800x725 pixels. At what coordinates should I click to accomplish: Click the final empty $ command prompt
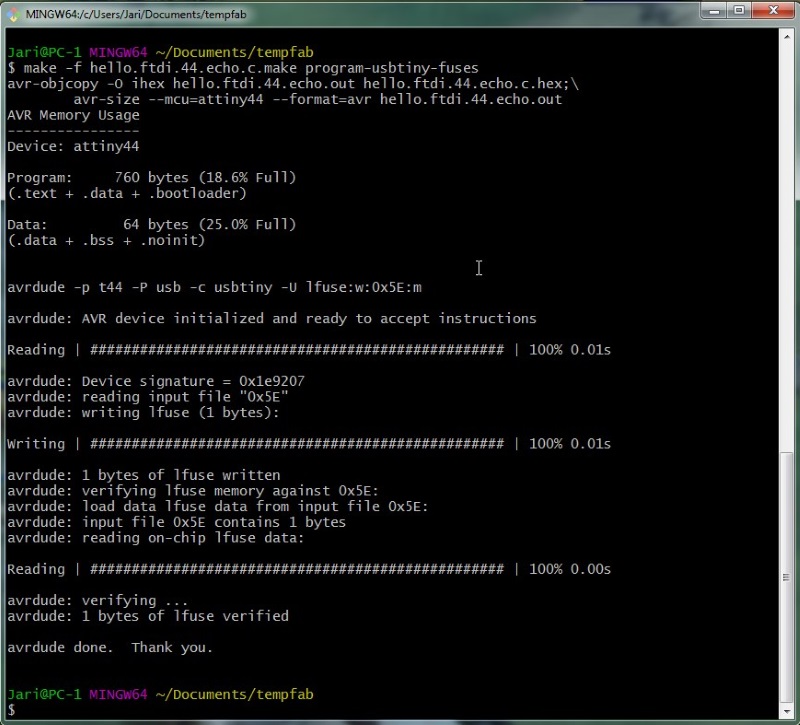[x=11, y=710]
